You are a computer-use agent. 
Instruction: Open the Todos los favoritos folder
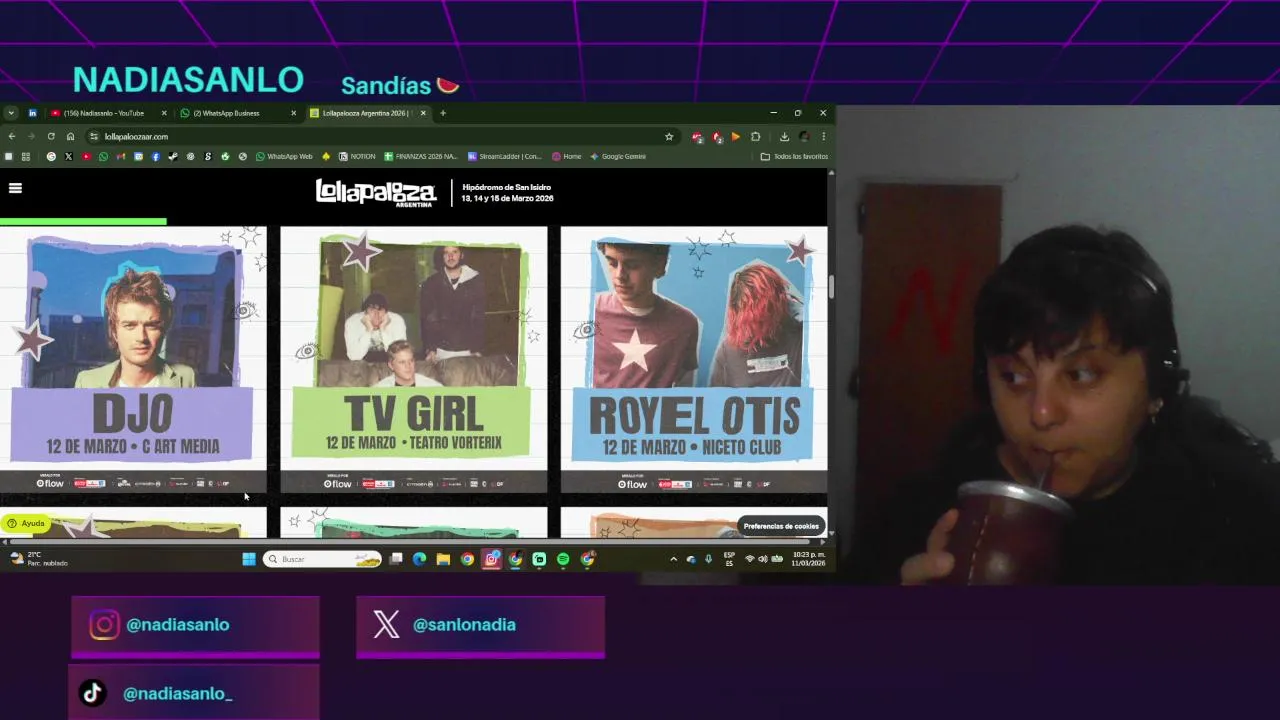pyautogui.click(x=795, y=156)
